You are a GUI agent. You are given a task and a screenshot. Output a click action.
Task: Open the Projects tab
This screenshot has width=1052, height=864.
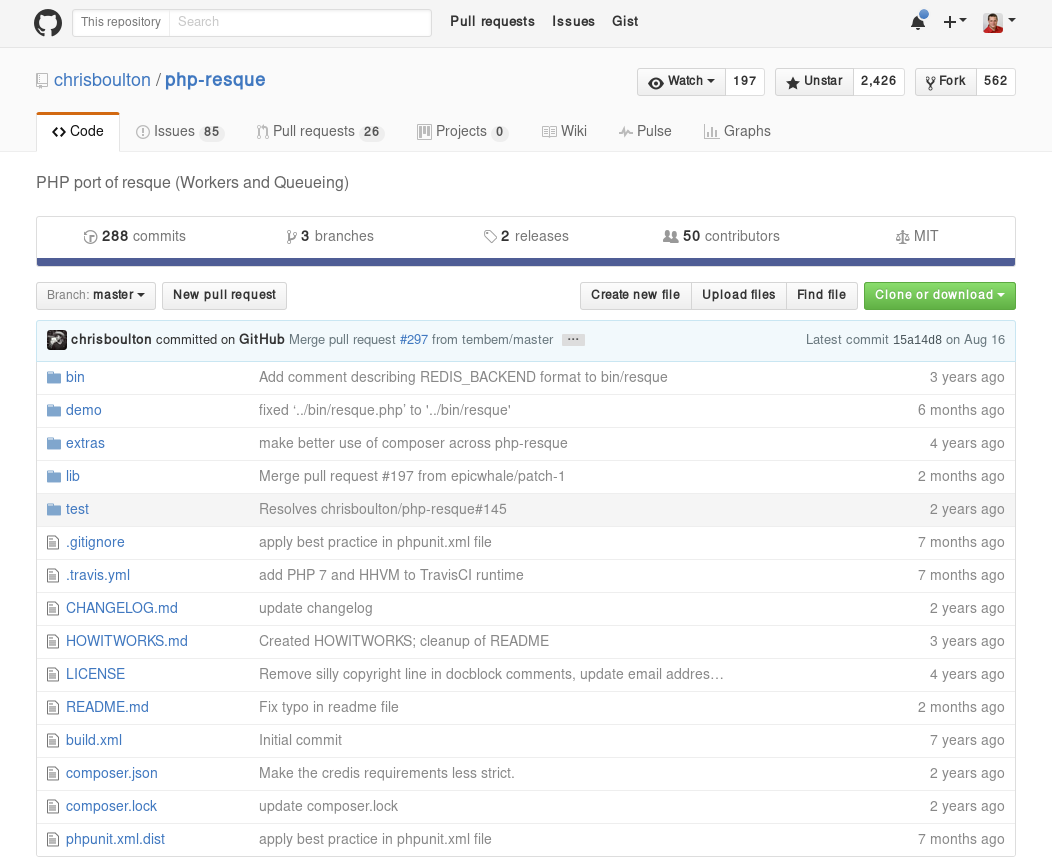point(462,131)
